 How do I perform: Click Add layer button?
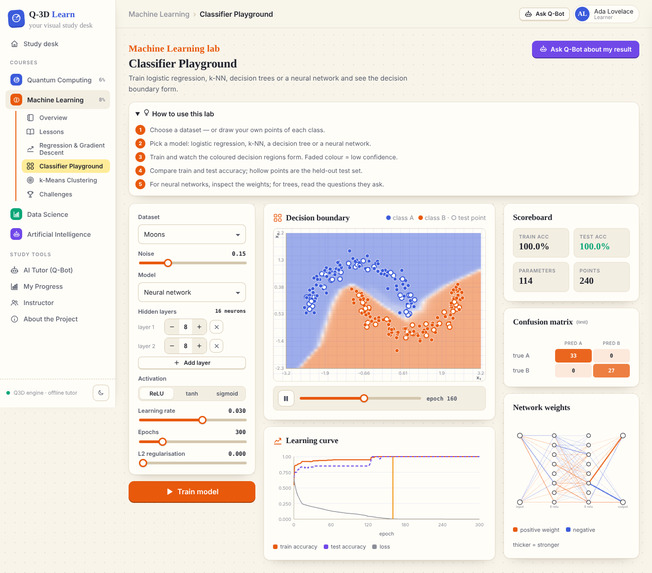pos(192,363)
